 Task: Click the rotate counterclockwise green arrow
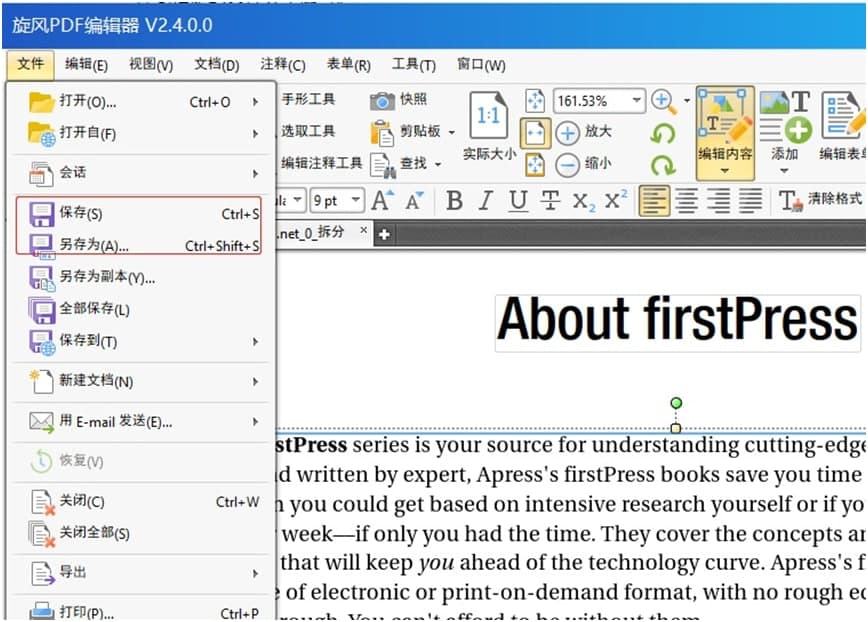pyautogui.click(x=663, y=133)
